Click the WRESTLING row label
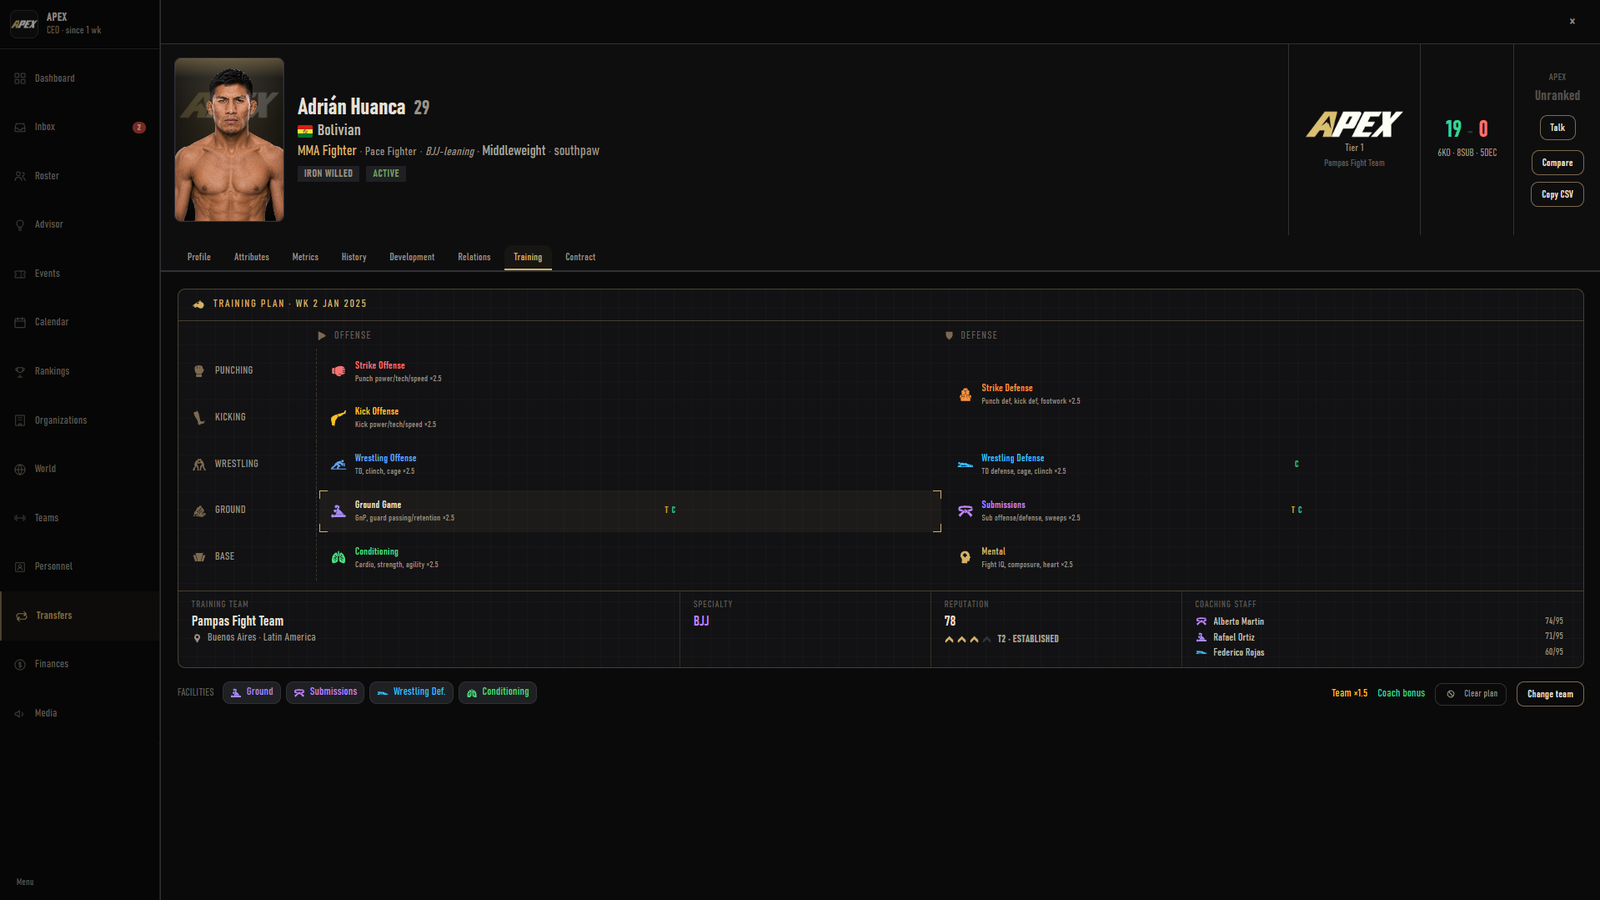The image size is (1600, 900). tap(236, 464)
